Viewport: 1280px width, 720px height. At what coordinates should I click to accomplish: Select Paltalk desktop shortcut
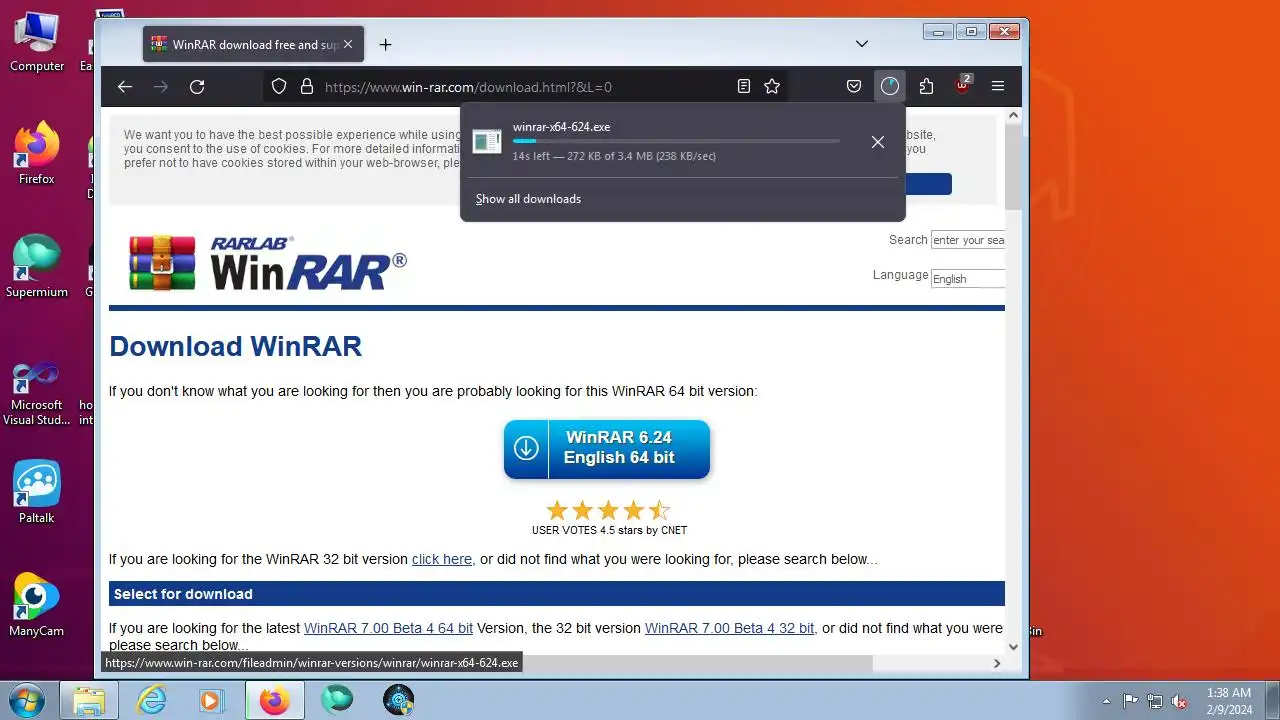37,492
